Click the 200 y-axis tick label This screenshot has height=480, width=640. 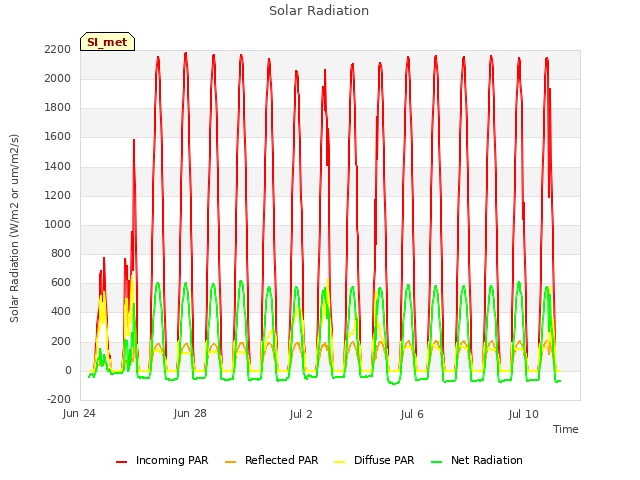(61, 341)
